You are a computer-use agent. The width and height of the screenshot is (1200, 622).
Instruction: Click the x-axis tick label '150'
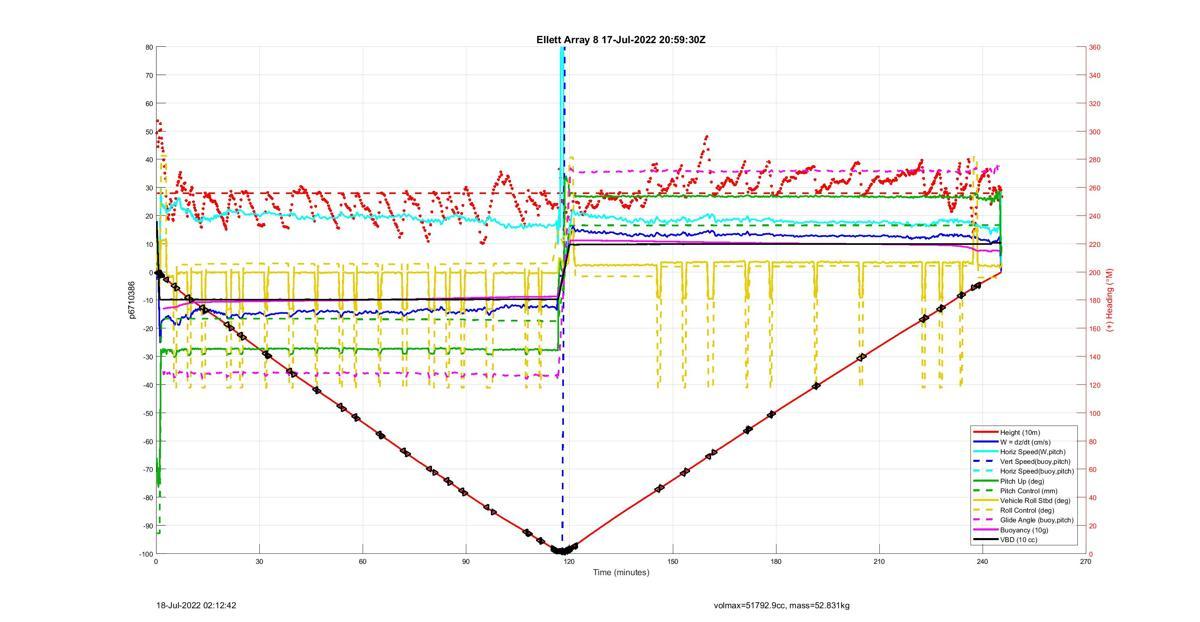(673, 562)
